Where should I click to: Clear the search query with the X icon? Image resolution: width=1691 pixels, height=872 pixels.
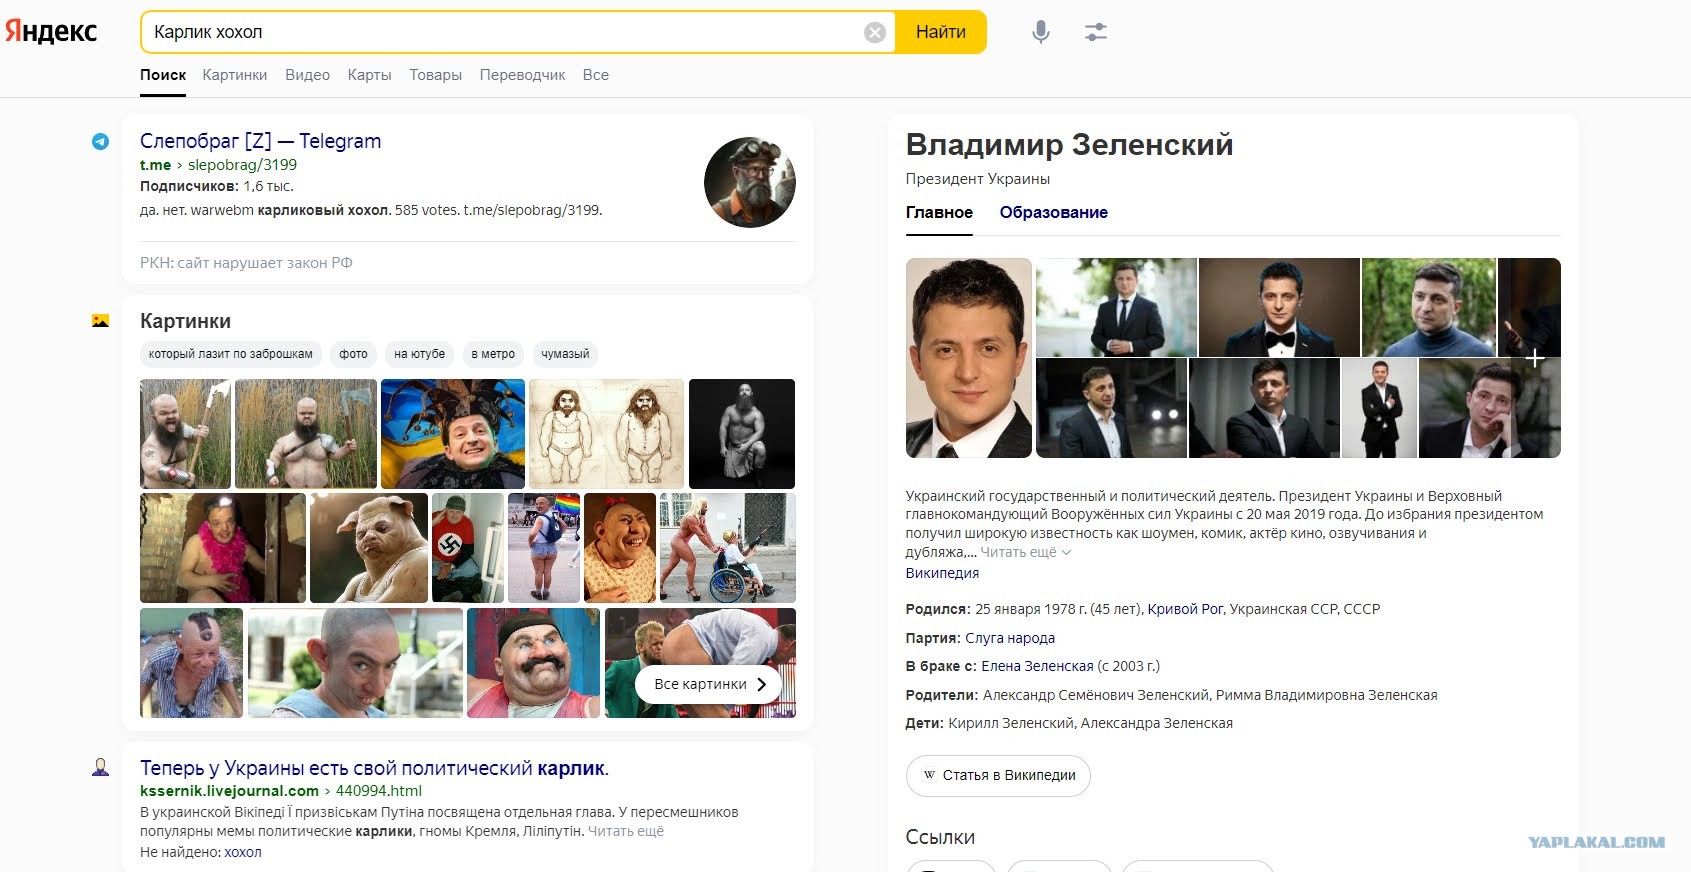click(875, 33)
